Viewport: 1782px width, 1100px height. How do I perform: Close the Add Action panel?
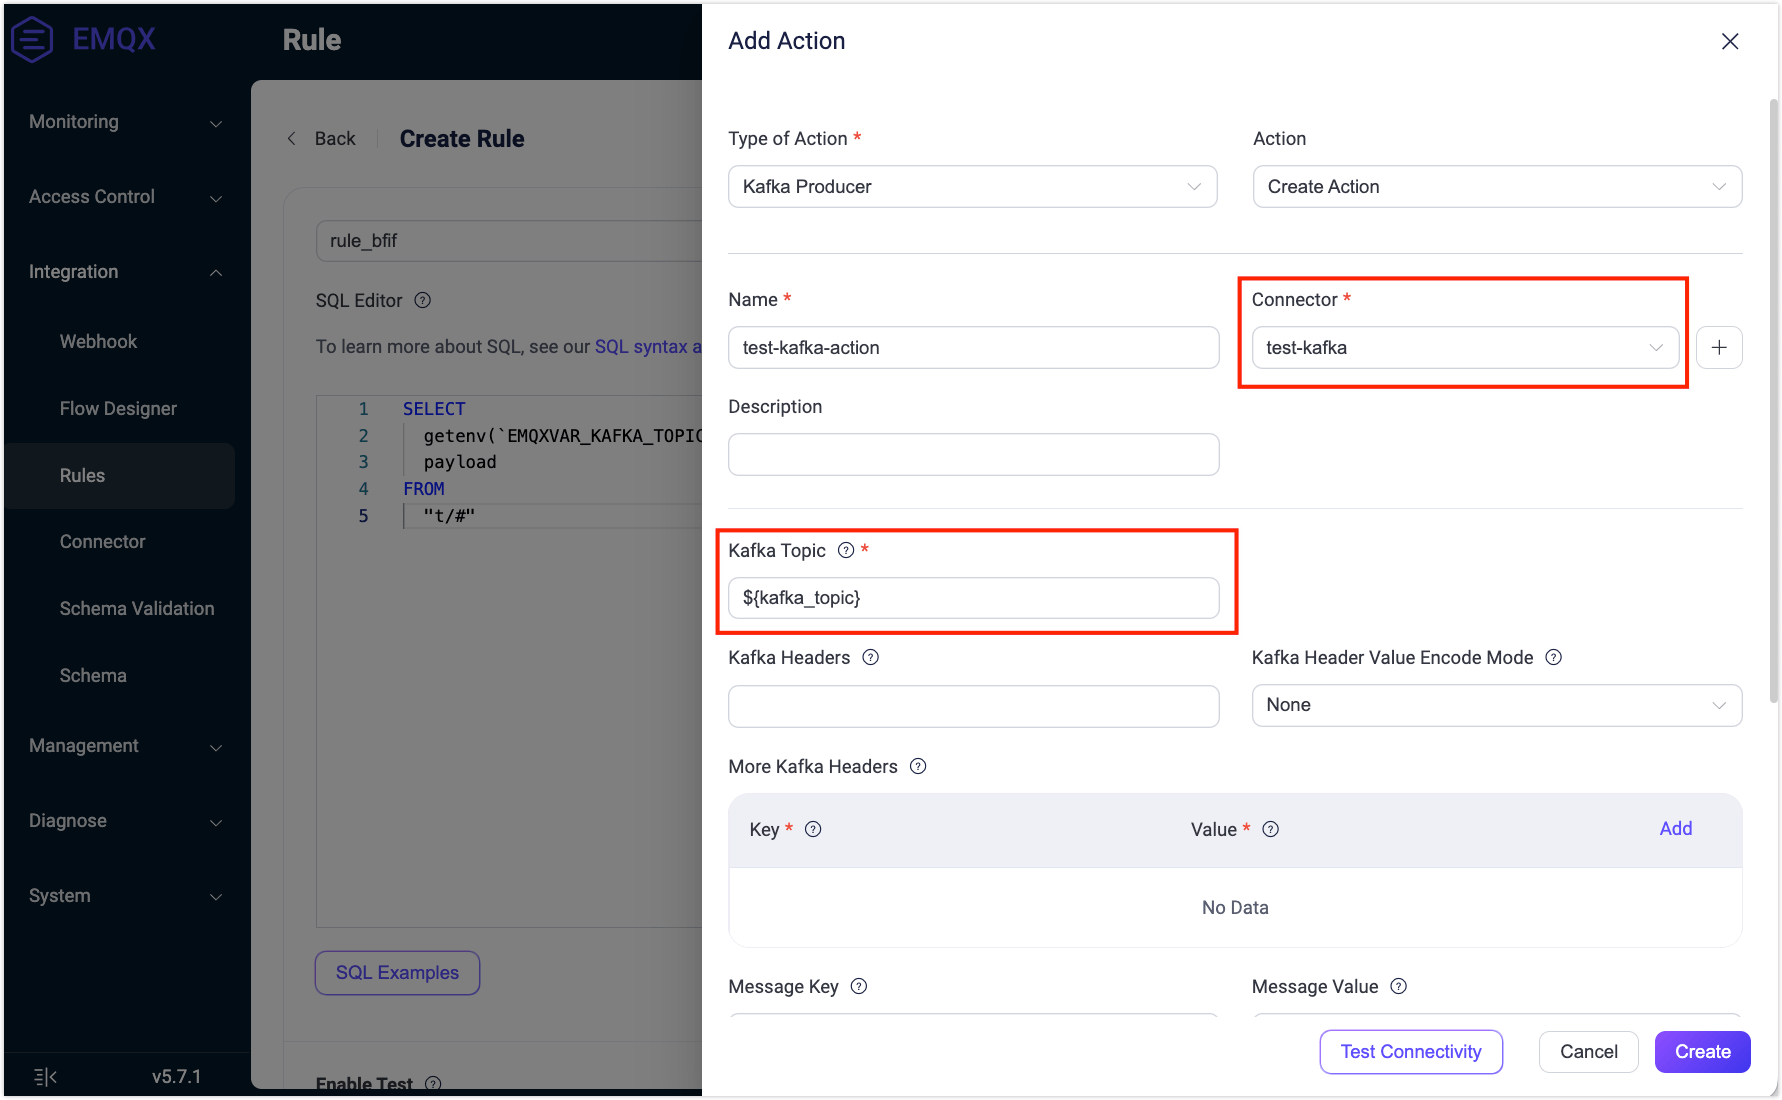pos(1729,41)
